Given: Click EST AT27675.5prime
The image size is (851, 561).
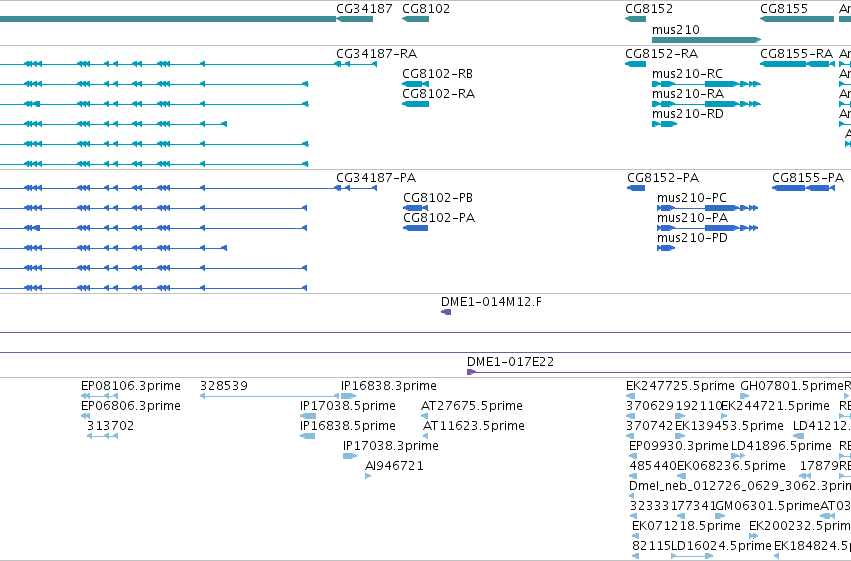Looking at the screenshot, I should click(472, 406).
